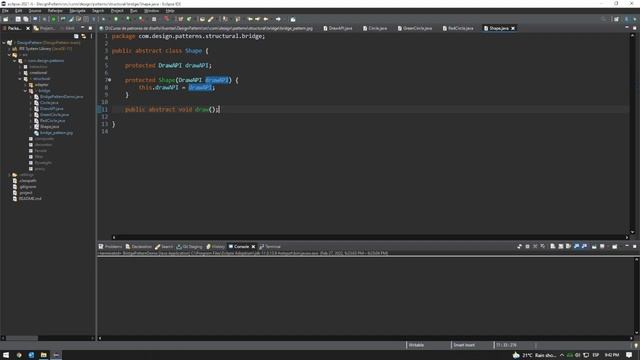Viewport: 640px width, 360px height.
Task: Open the Window menu
Action: (x=151, y=11)
